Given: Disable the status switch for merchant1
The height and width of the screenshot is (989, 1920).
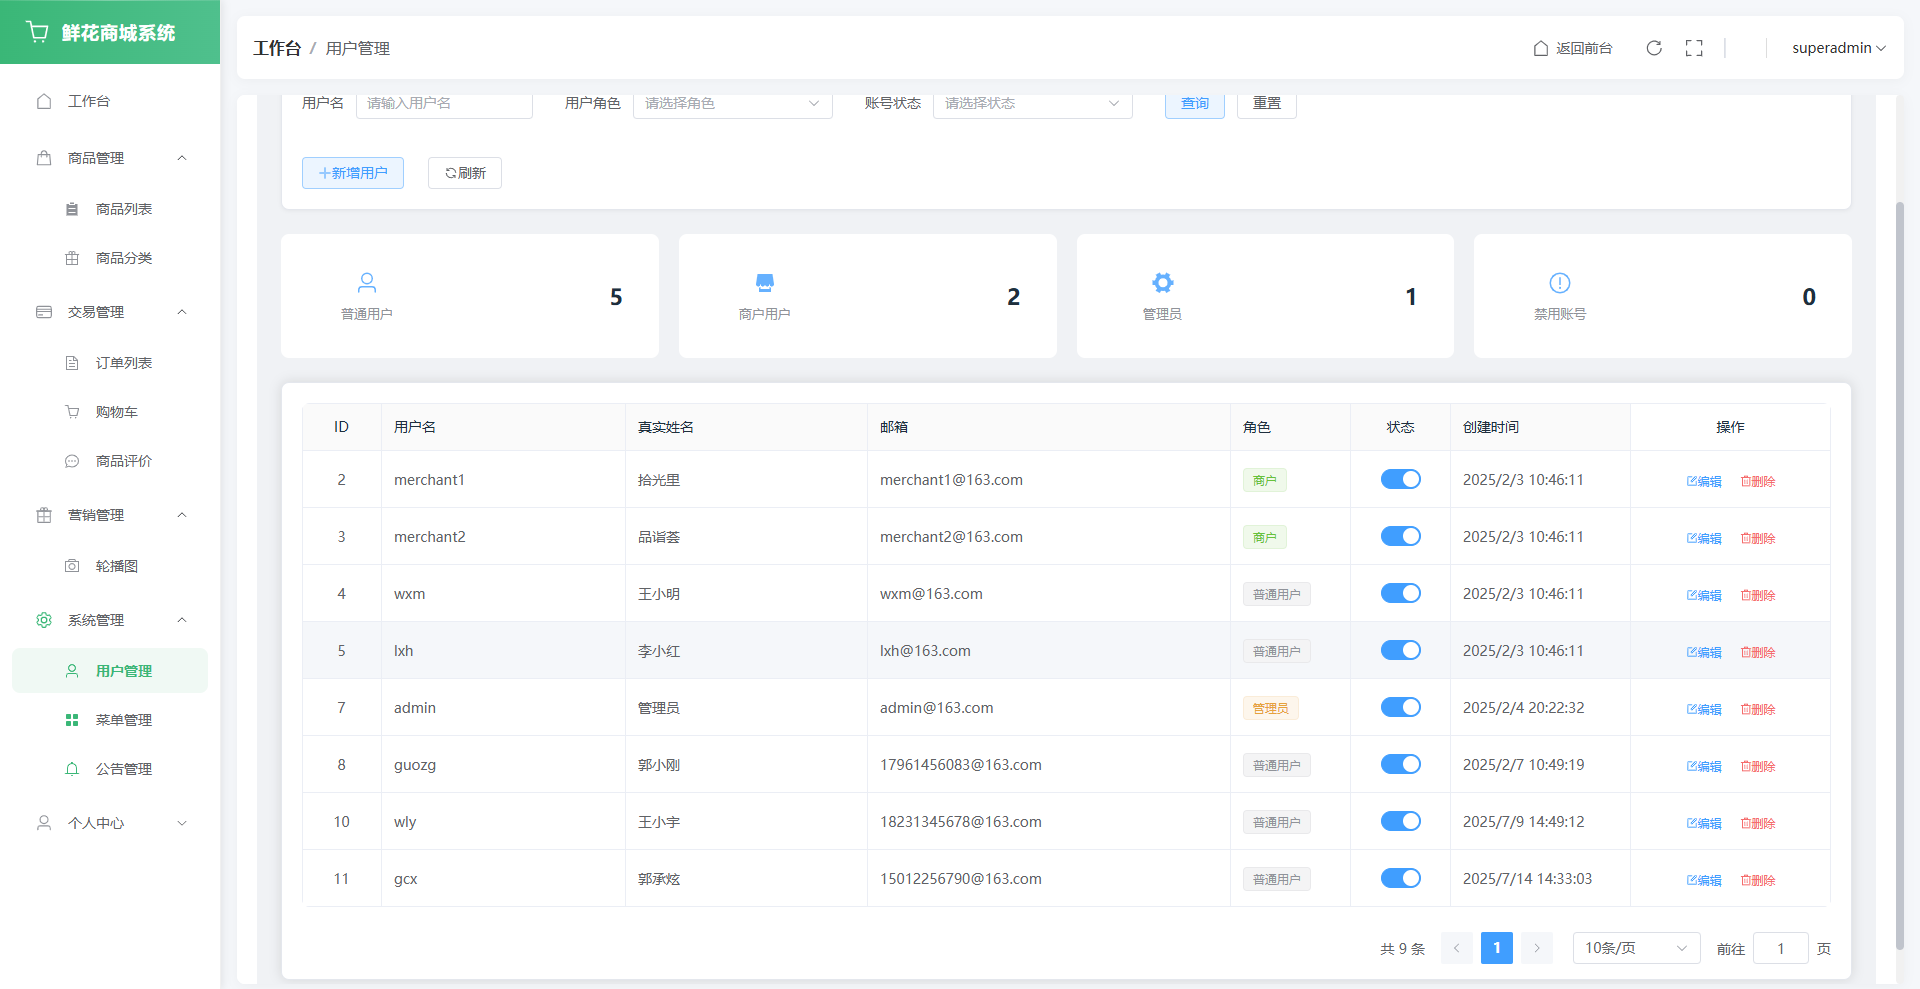Looking at the screenshot, I should point(1400,479).
